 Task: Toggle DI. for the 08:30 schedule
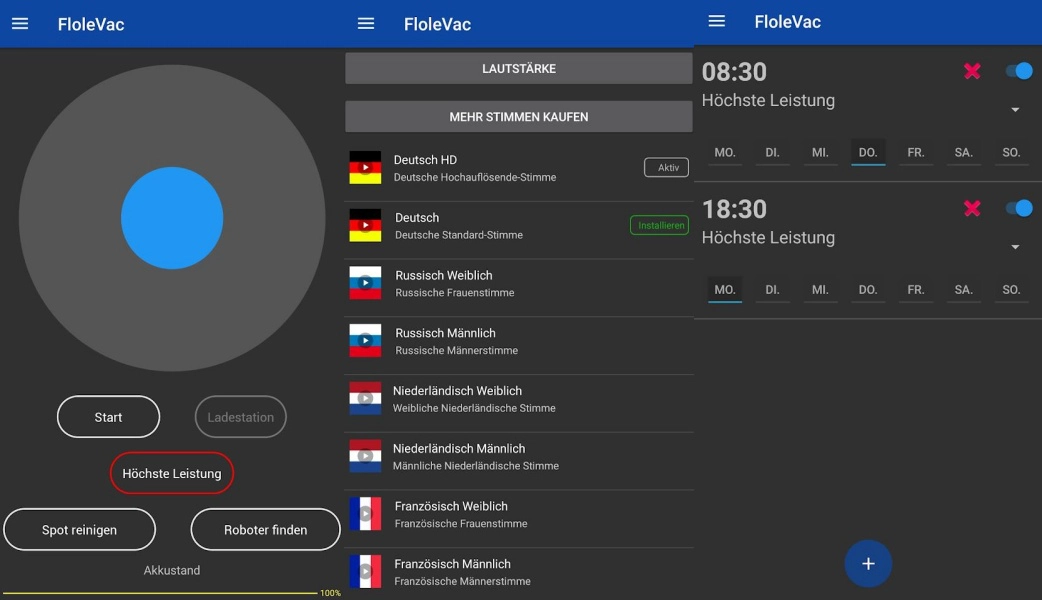pyautogui.click(x=772, y=153)
